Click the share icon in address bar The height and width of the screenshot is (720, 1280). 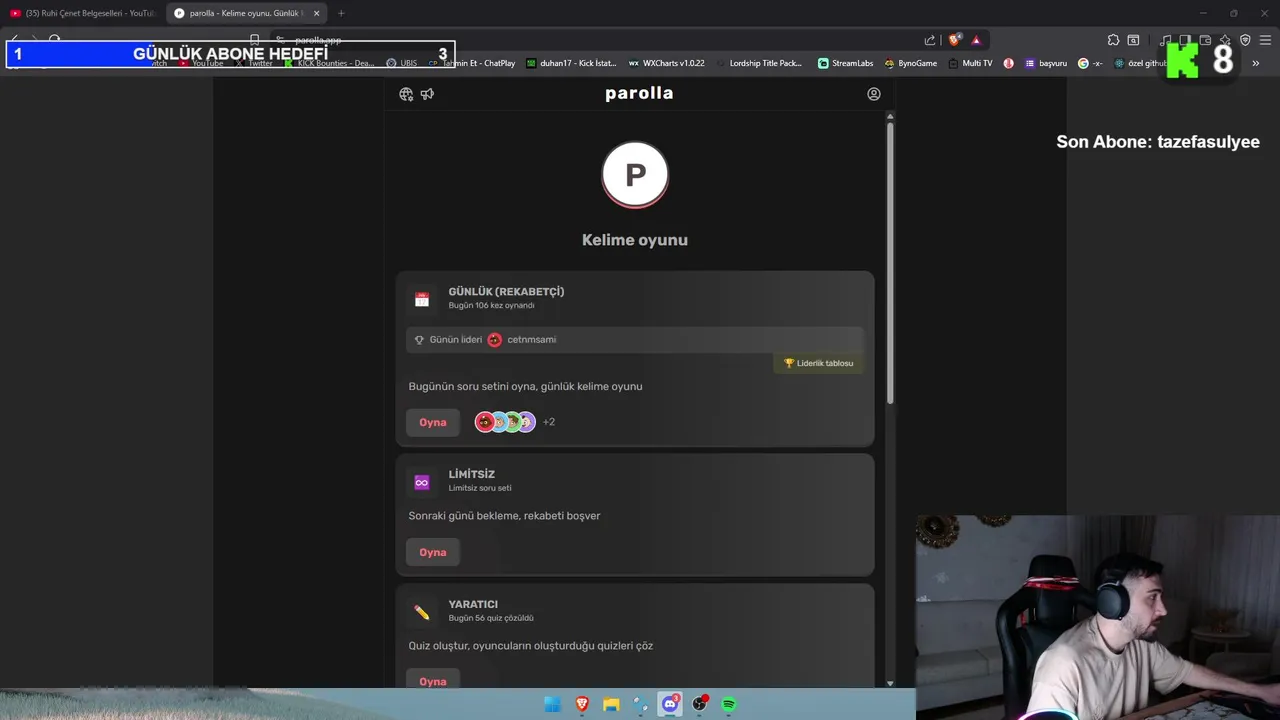pyautogui.click(x=930, y=40)
